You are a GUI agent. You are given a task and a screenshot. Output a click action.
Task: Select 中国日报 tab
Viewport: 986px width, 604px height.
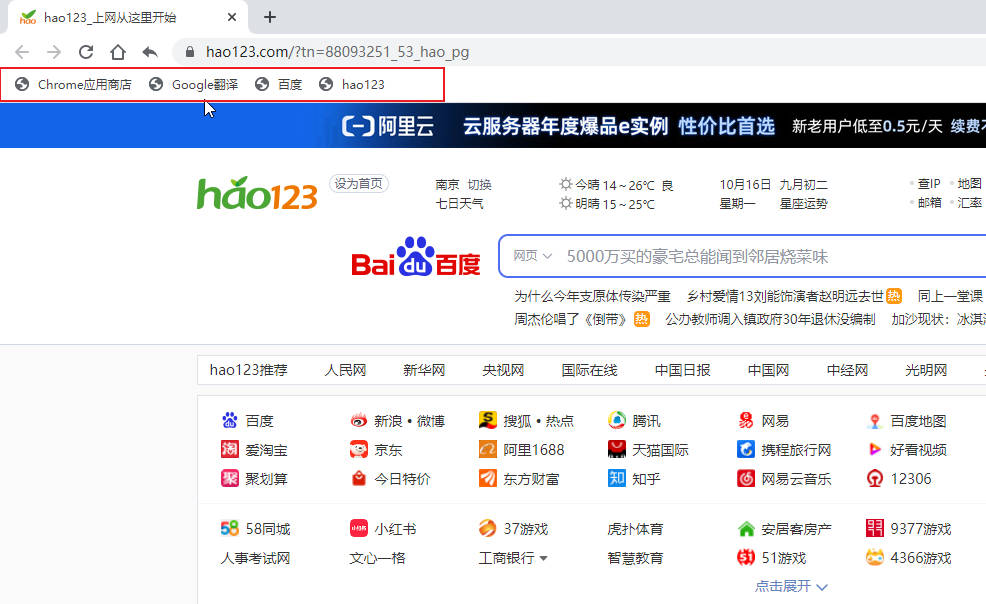682,370
